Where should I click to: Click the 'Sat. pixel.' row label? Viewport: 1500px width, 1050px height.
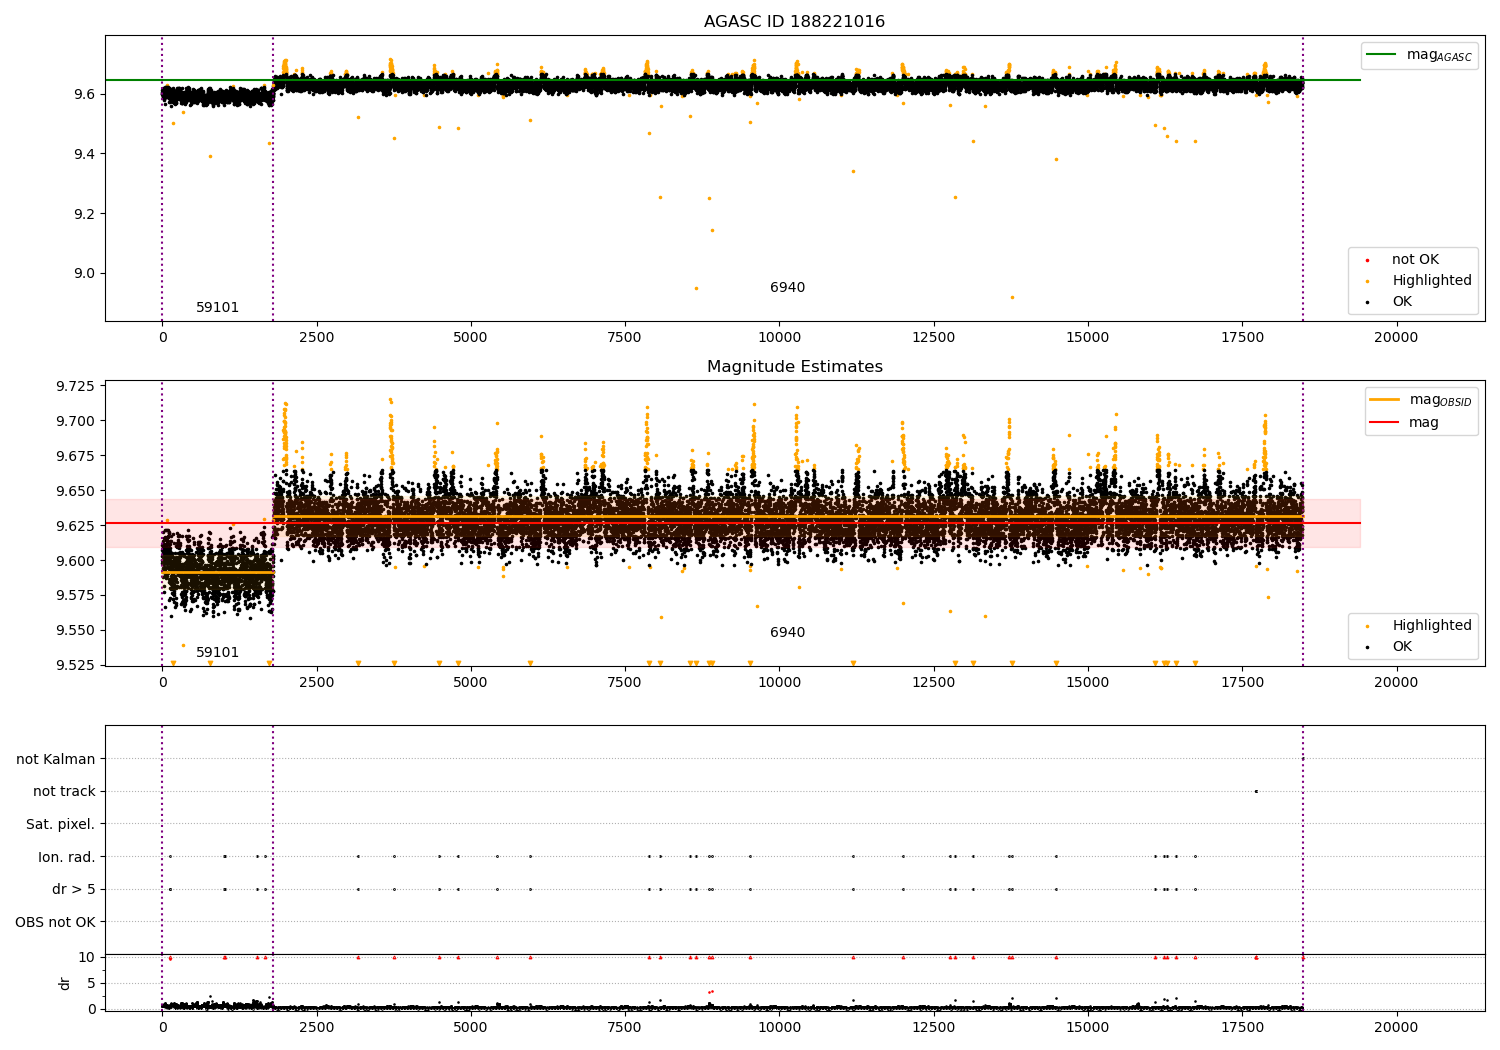click(x=60, y=824)
